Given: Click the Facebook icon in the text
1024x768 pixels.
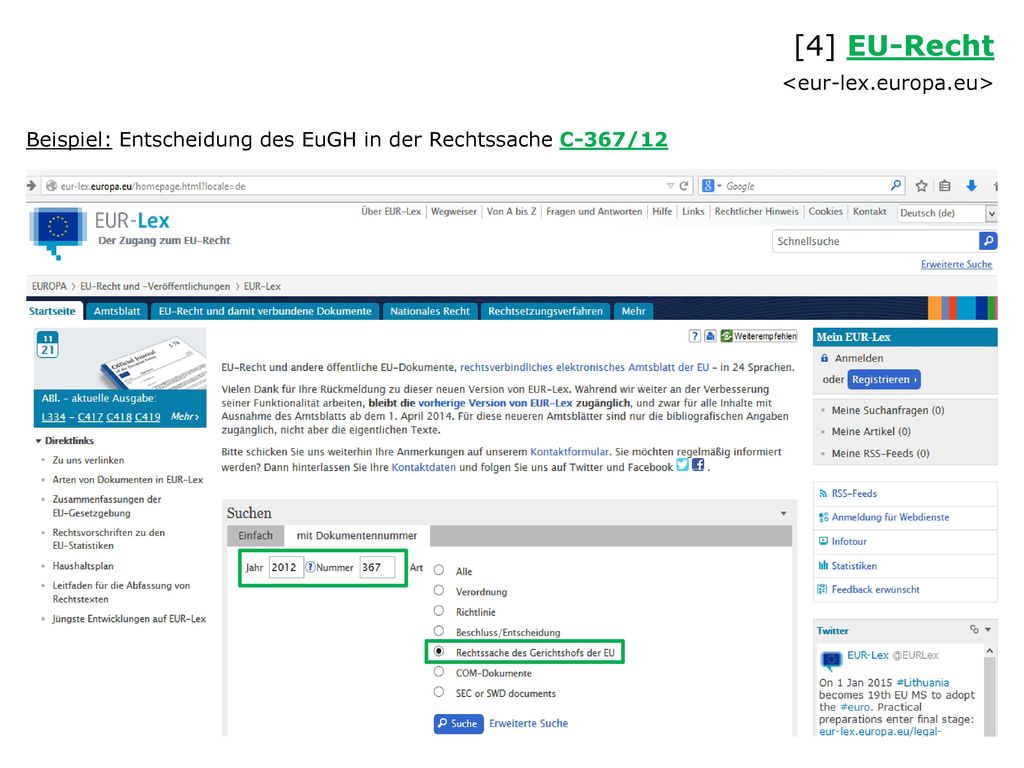Looking at the screenshot, I should tap(697, 465).
